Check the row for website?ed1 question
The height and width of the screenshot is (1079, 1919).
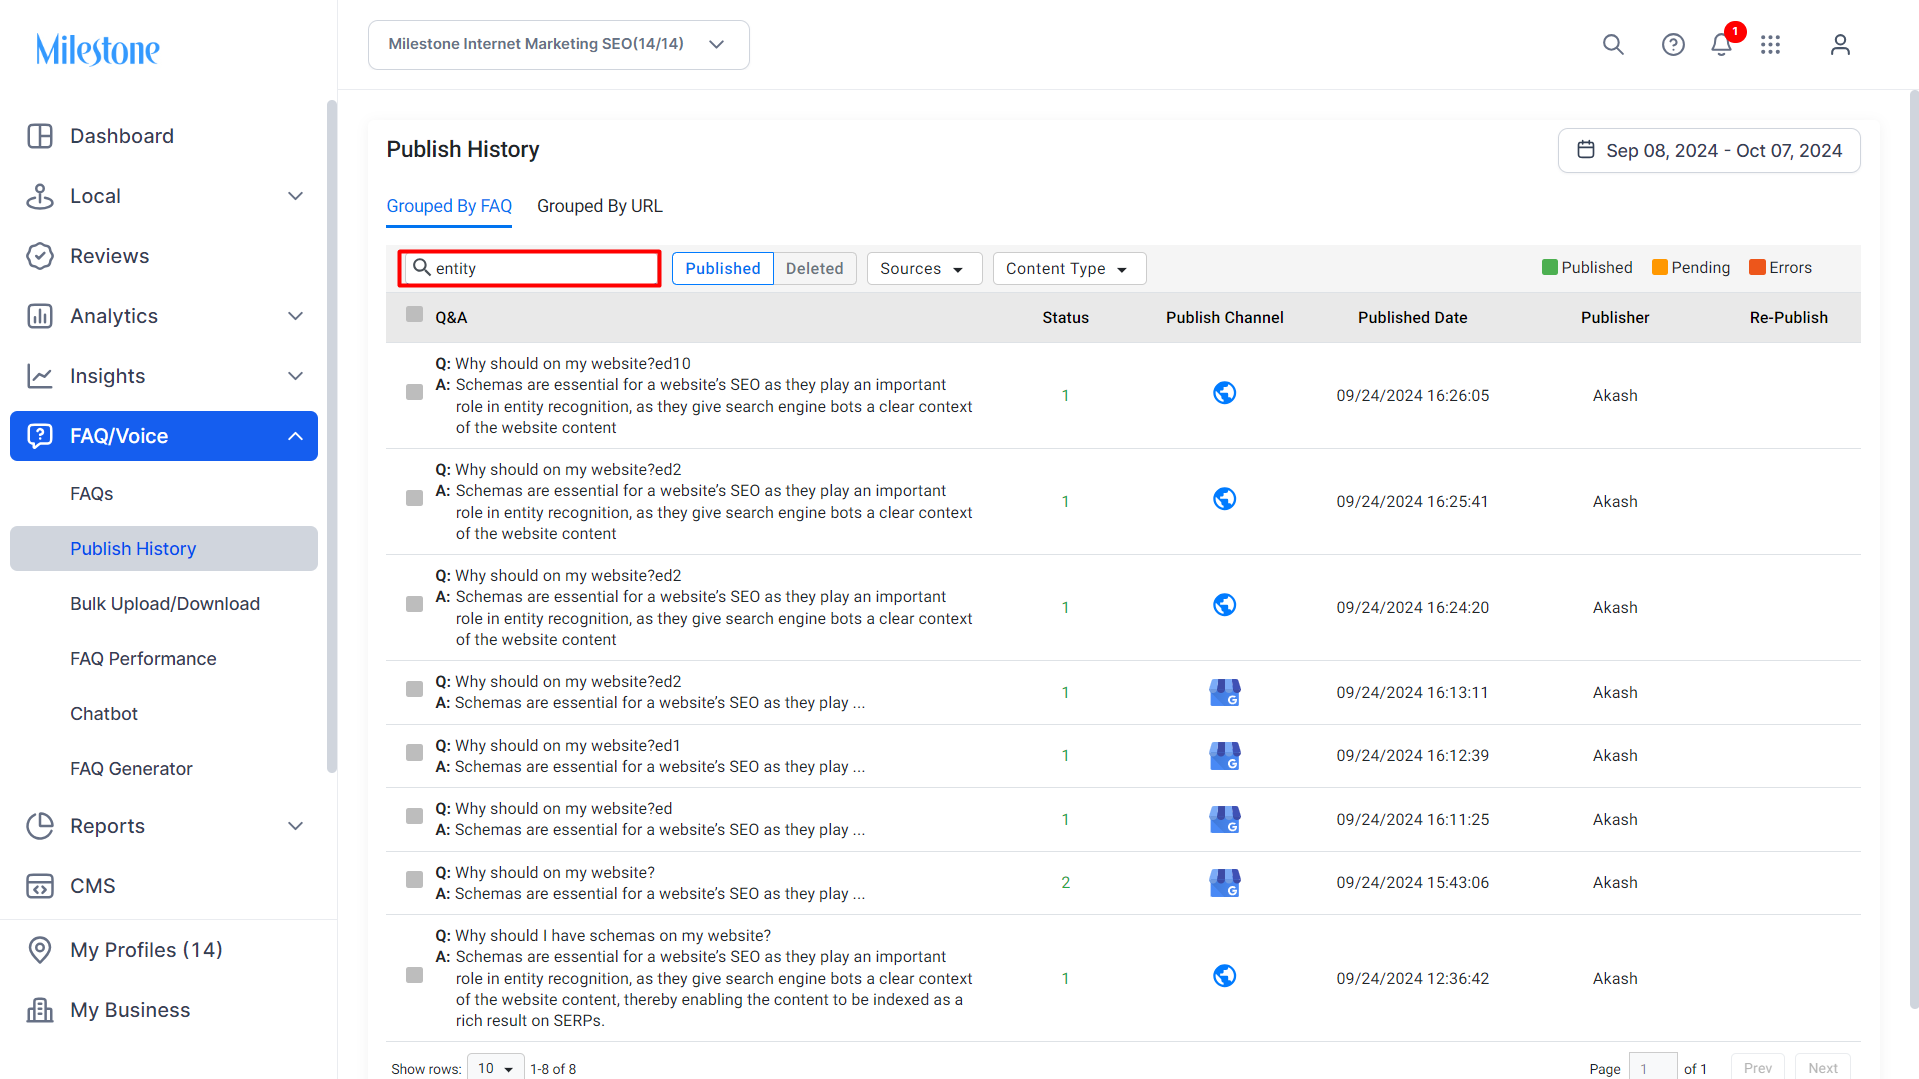point(414,753)
